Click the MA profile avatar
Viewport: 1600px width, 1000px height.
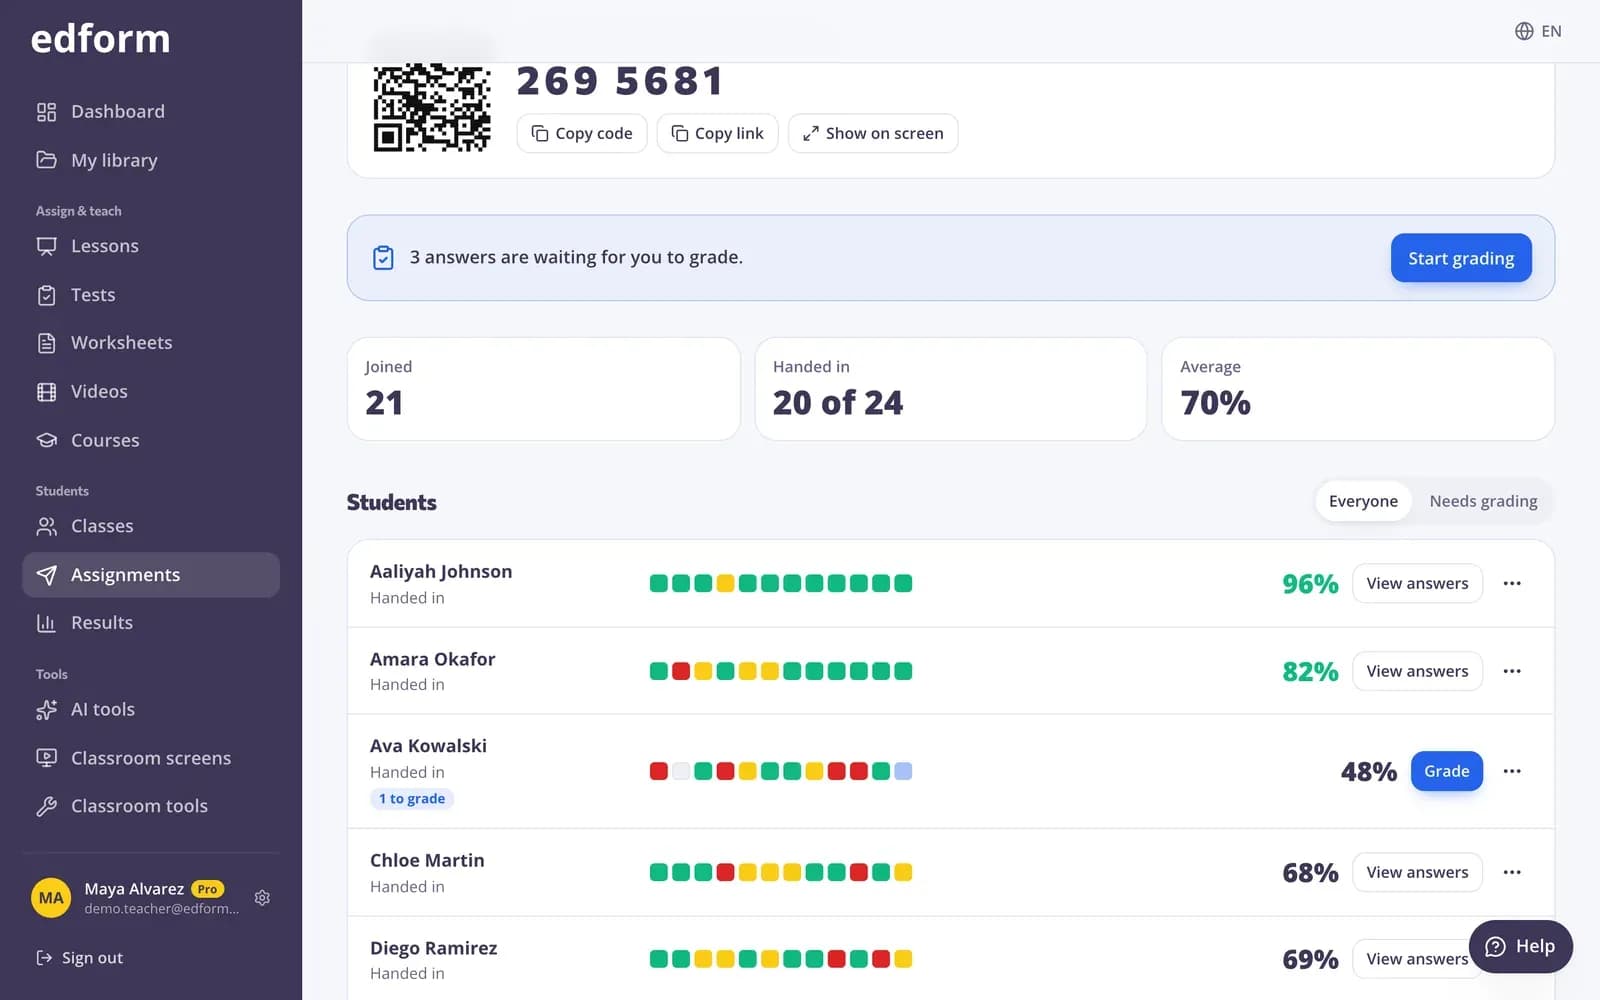(51, 898)
